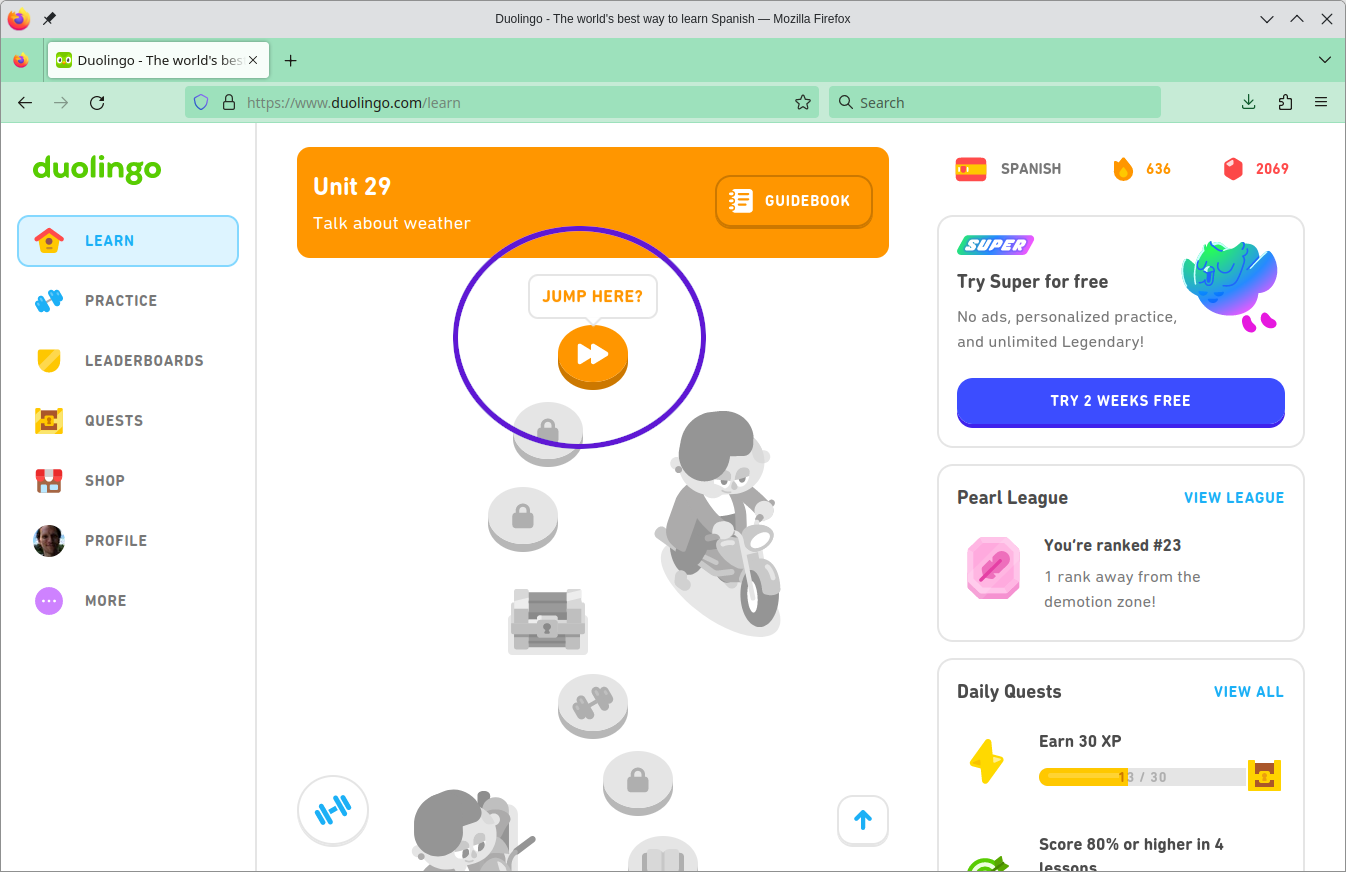
Task: Open a new browser tab
Action: pos(291,61)
